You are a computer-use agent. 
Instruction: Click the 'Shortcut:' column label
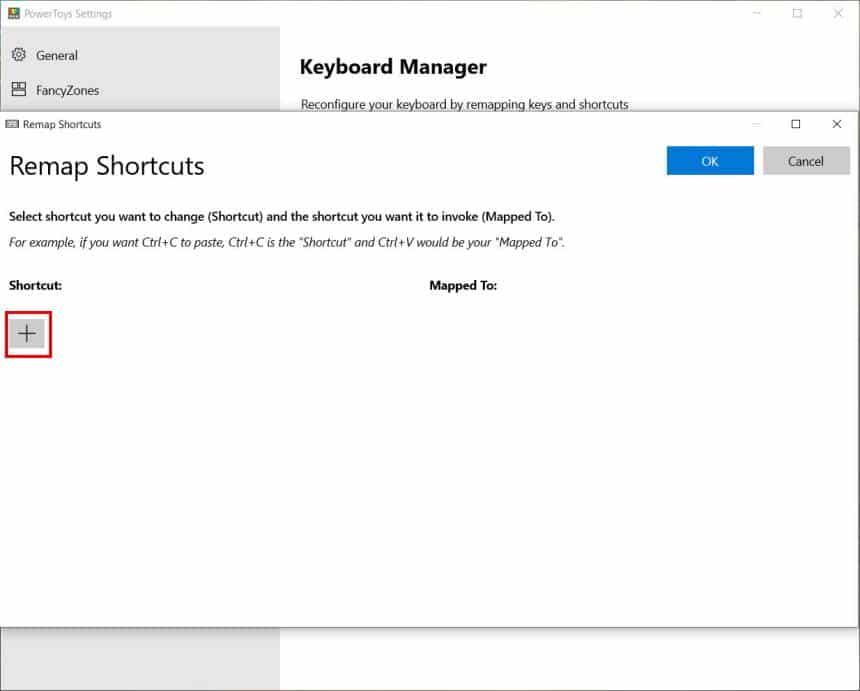35,285
